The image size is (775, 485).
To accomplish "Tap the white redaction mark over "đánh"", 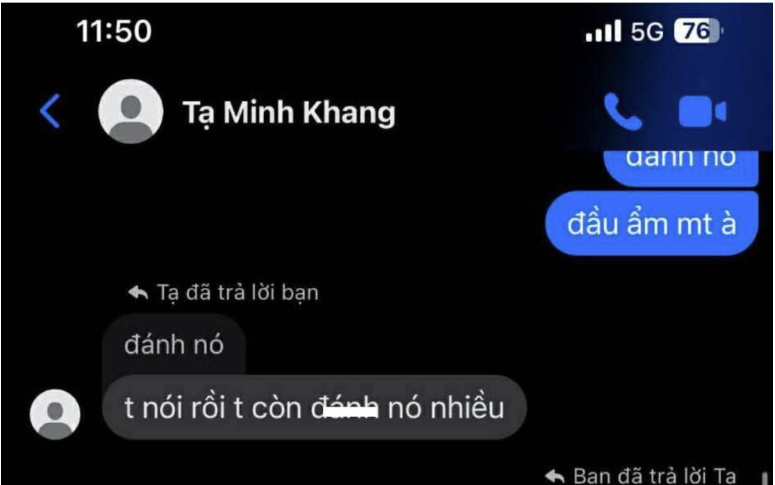I will [x=351, y=410].
